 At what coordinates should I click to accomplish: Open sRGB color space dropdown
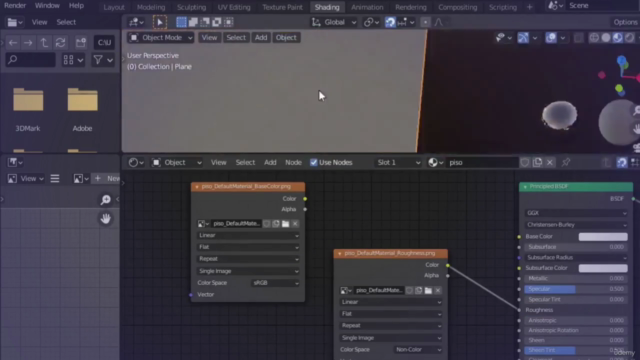[x=275, y=283]
